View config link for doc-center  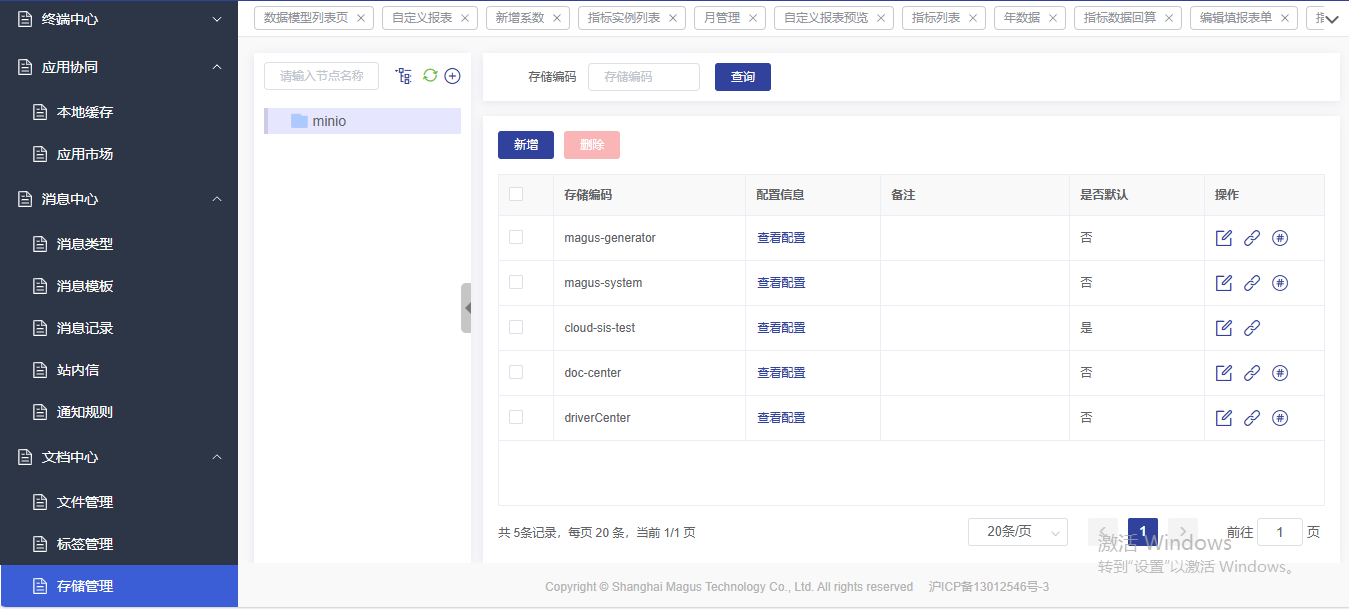781,373
